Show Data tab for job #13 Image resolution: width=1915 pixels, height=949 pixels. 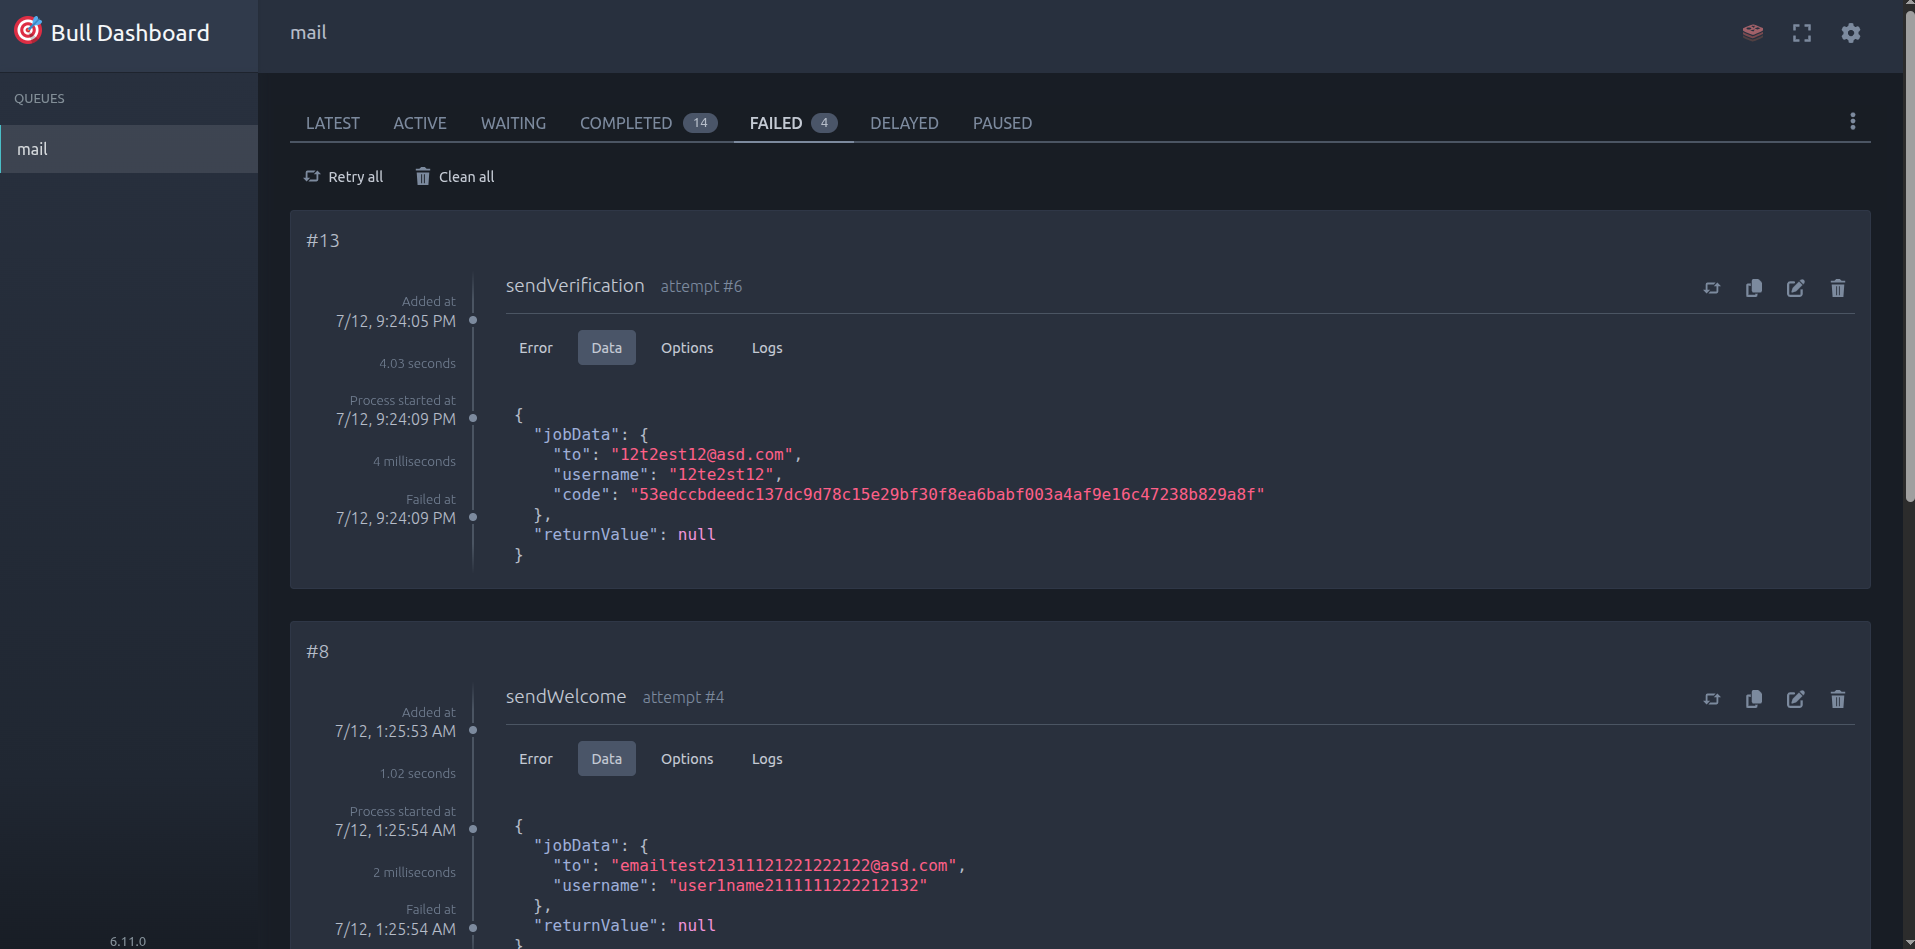tap(607, 348)
